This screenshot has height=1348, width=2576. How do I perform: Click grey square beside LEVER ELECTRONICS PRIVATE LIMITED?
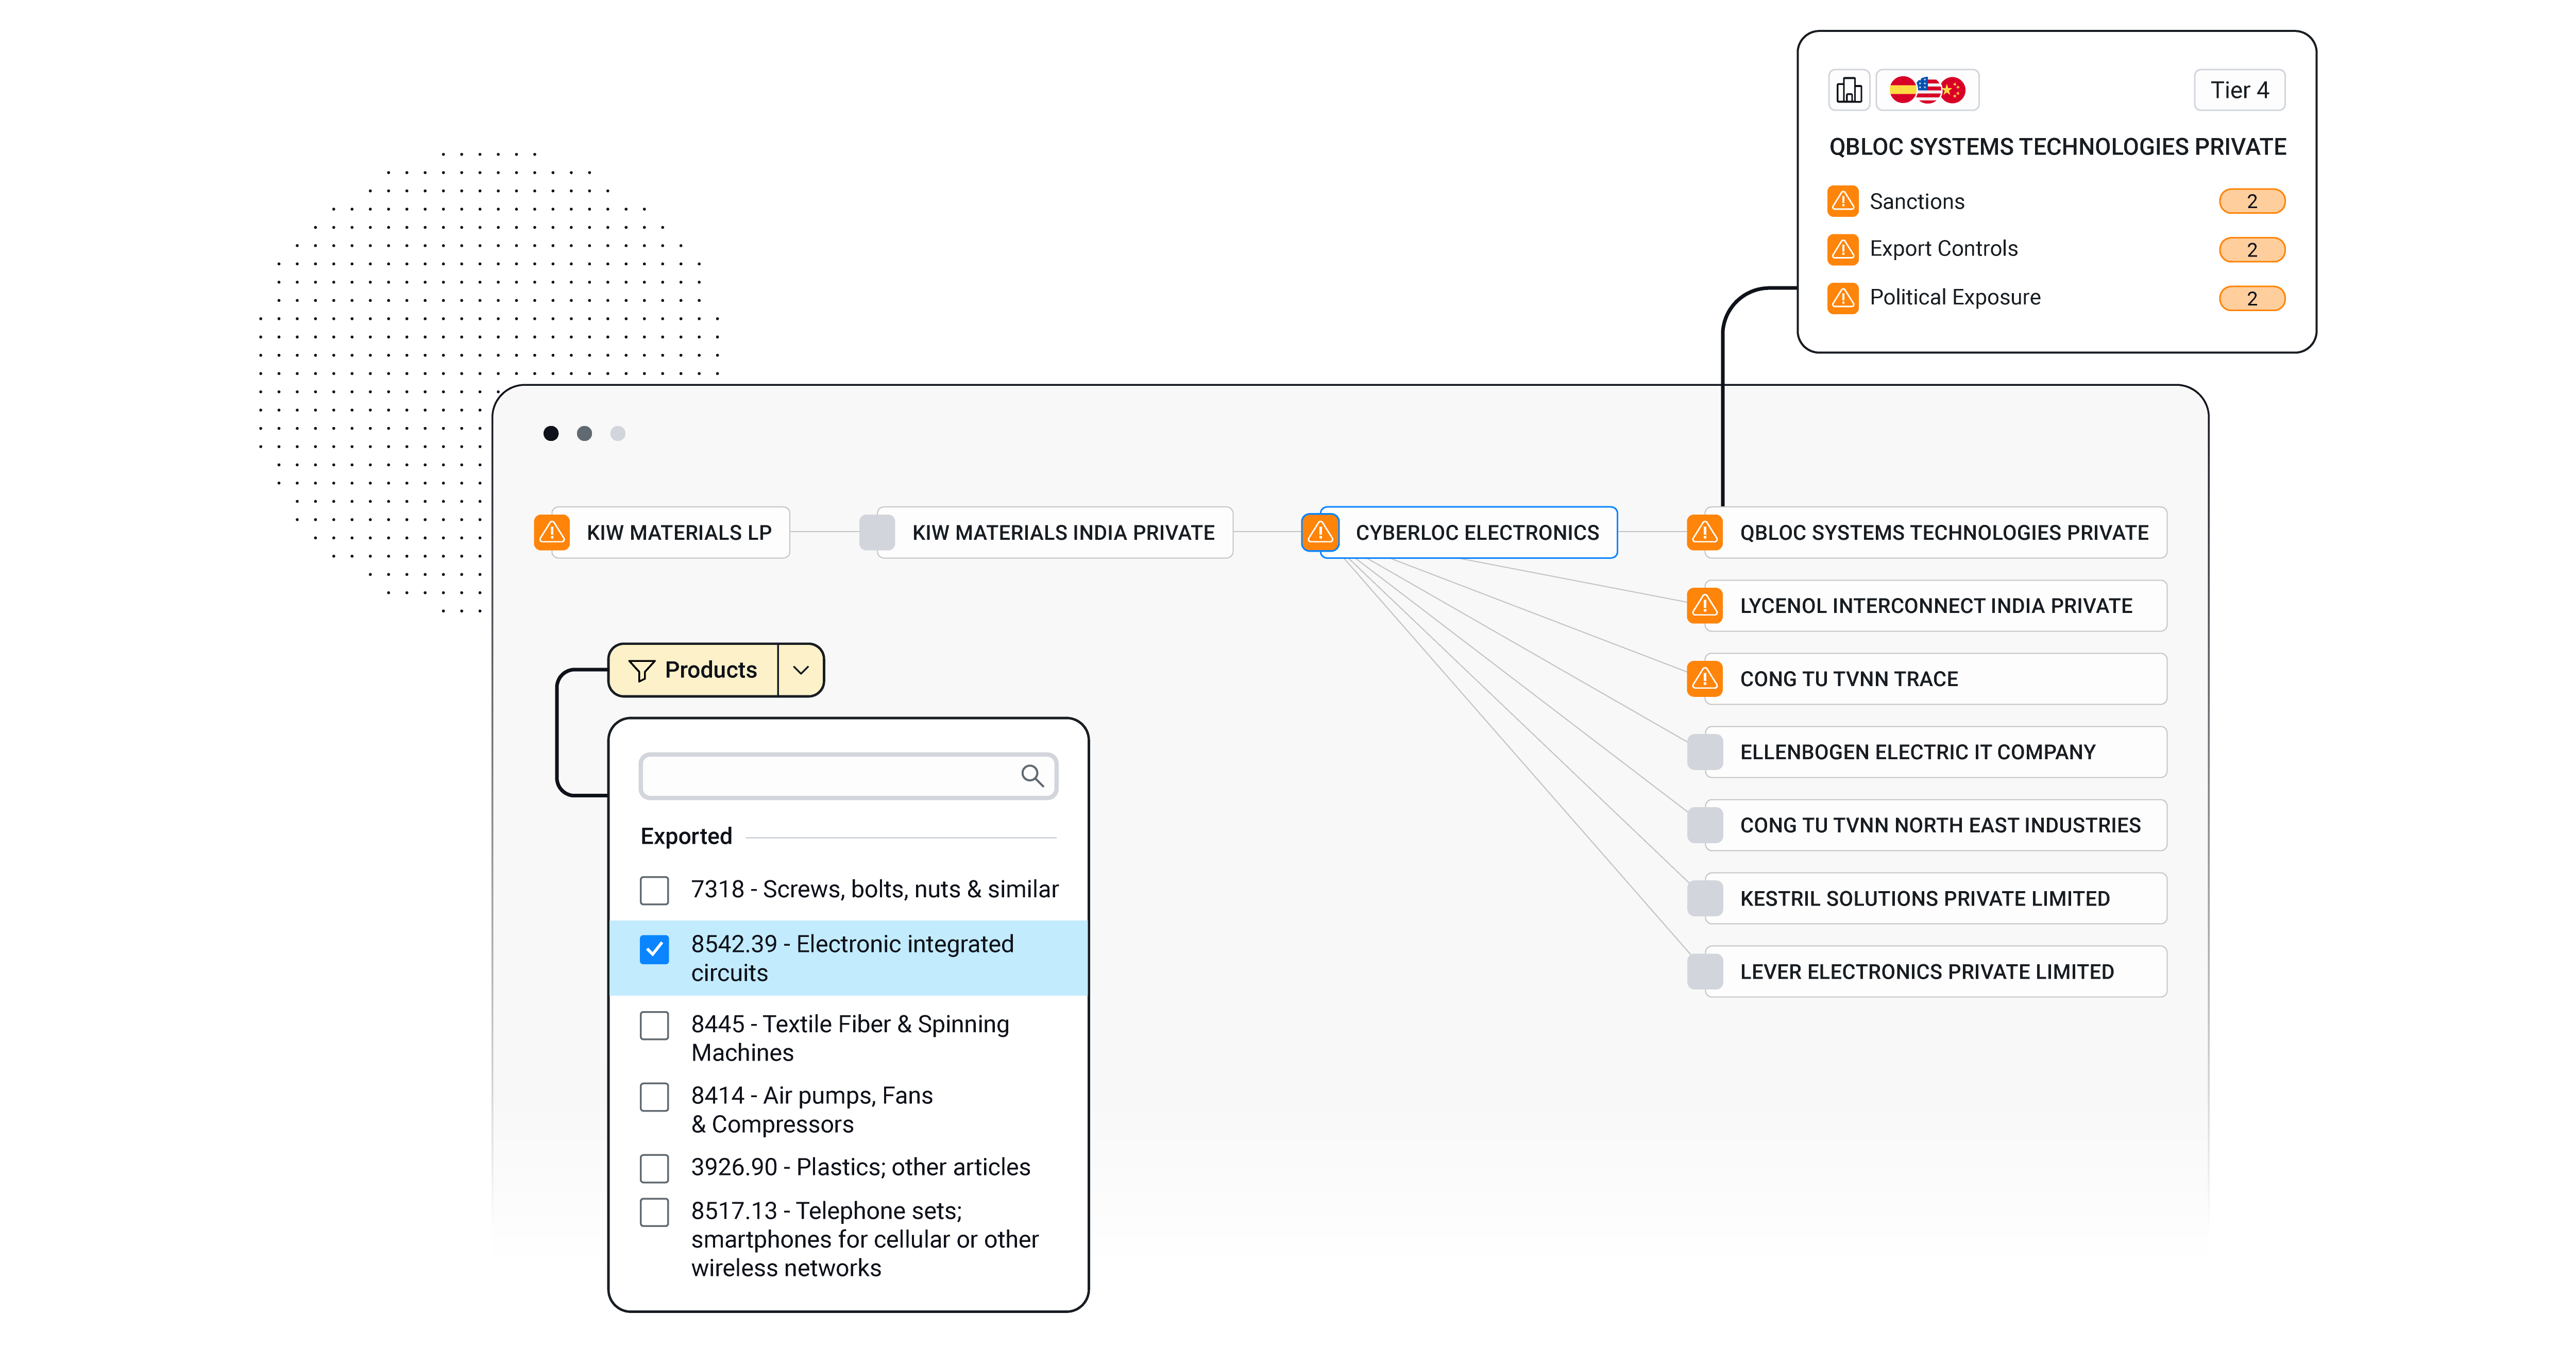click(x=1705, y=971)
